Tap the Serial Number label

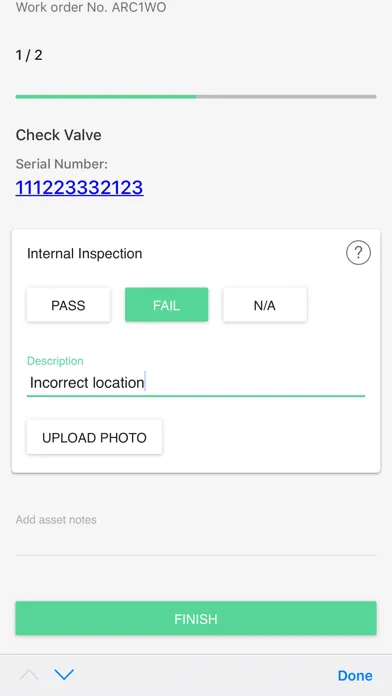tap(62, 164)
